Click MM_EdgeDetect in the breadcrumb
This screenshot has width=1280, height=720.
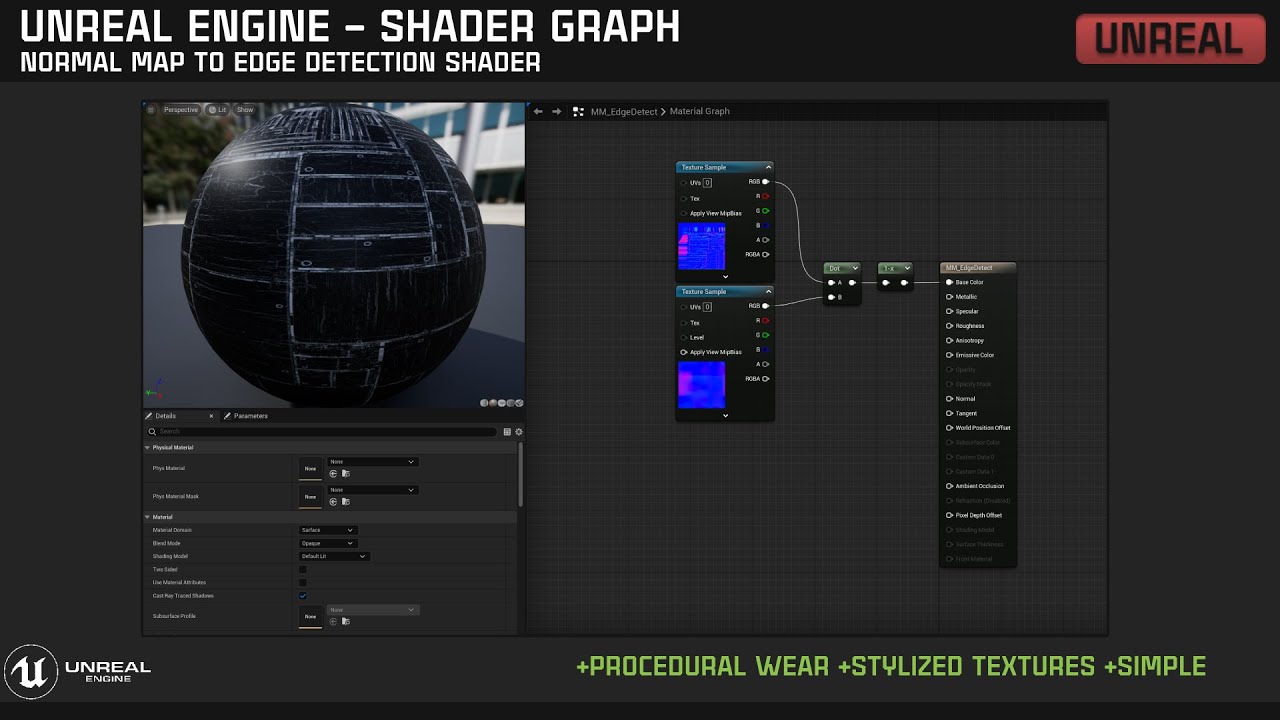624,111
